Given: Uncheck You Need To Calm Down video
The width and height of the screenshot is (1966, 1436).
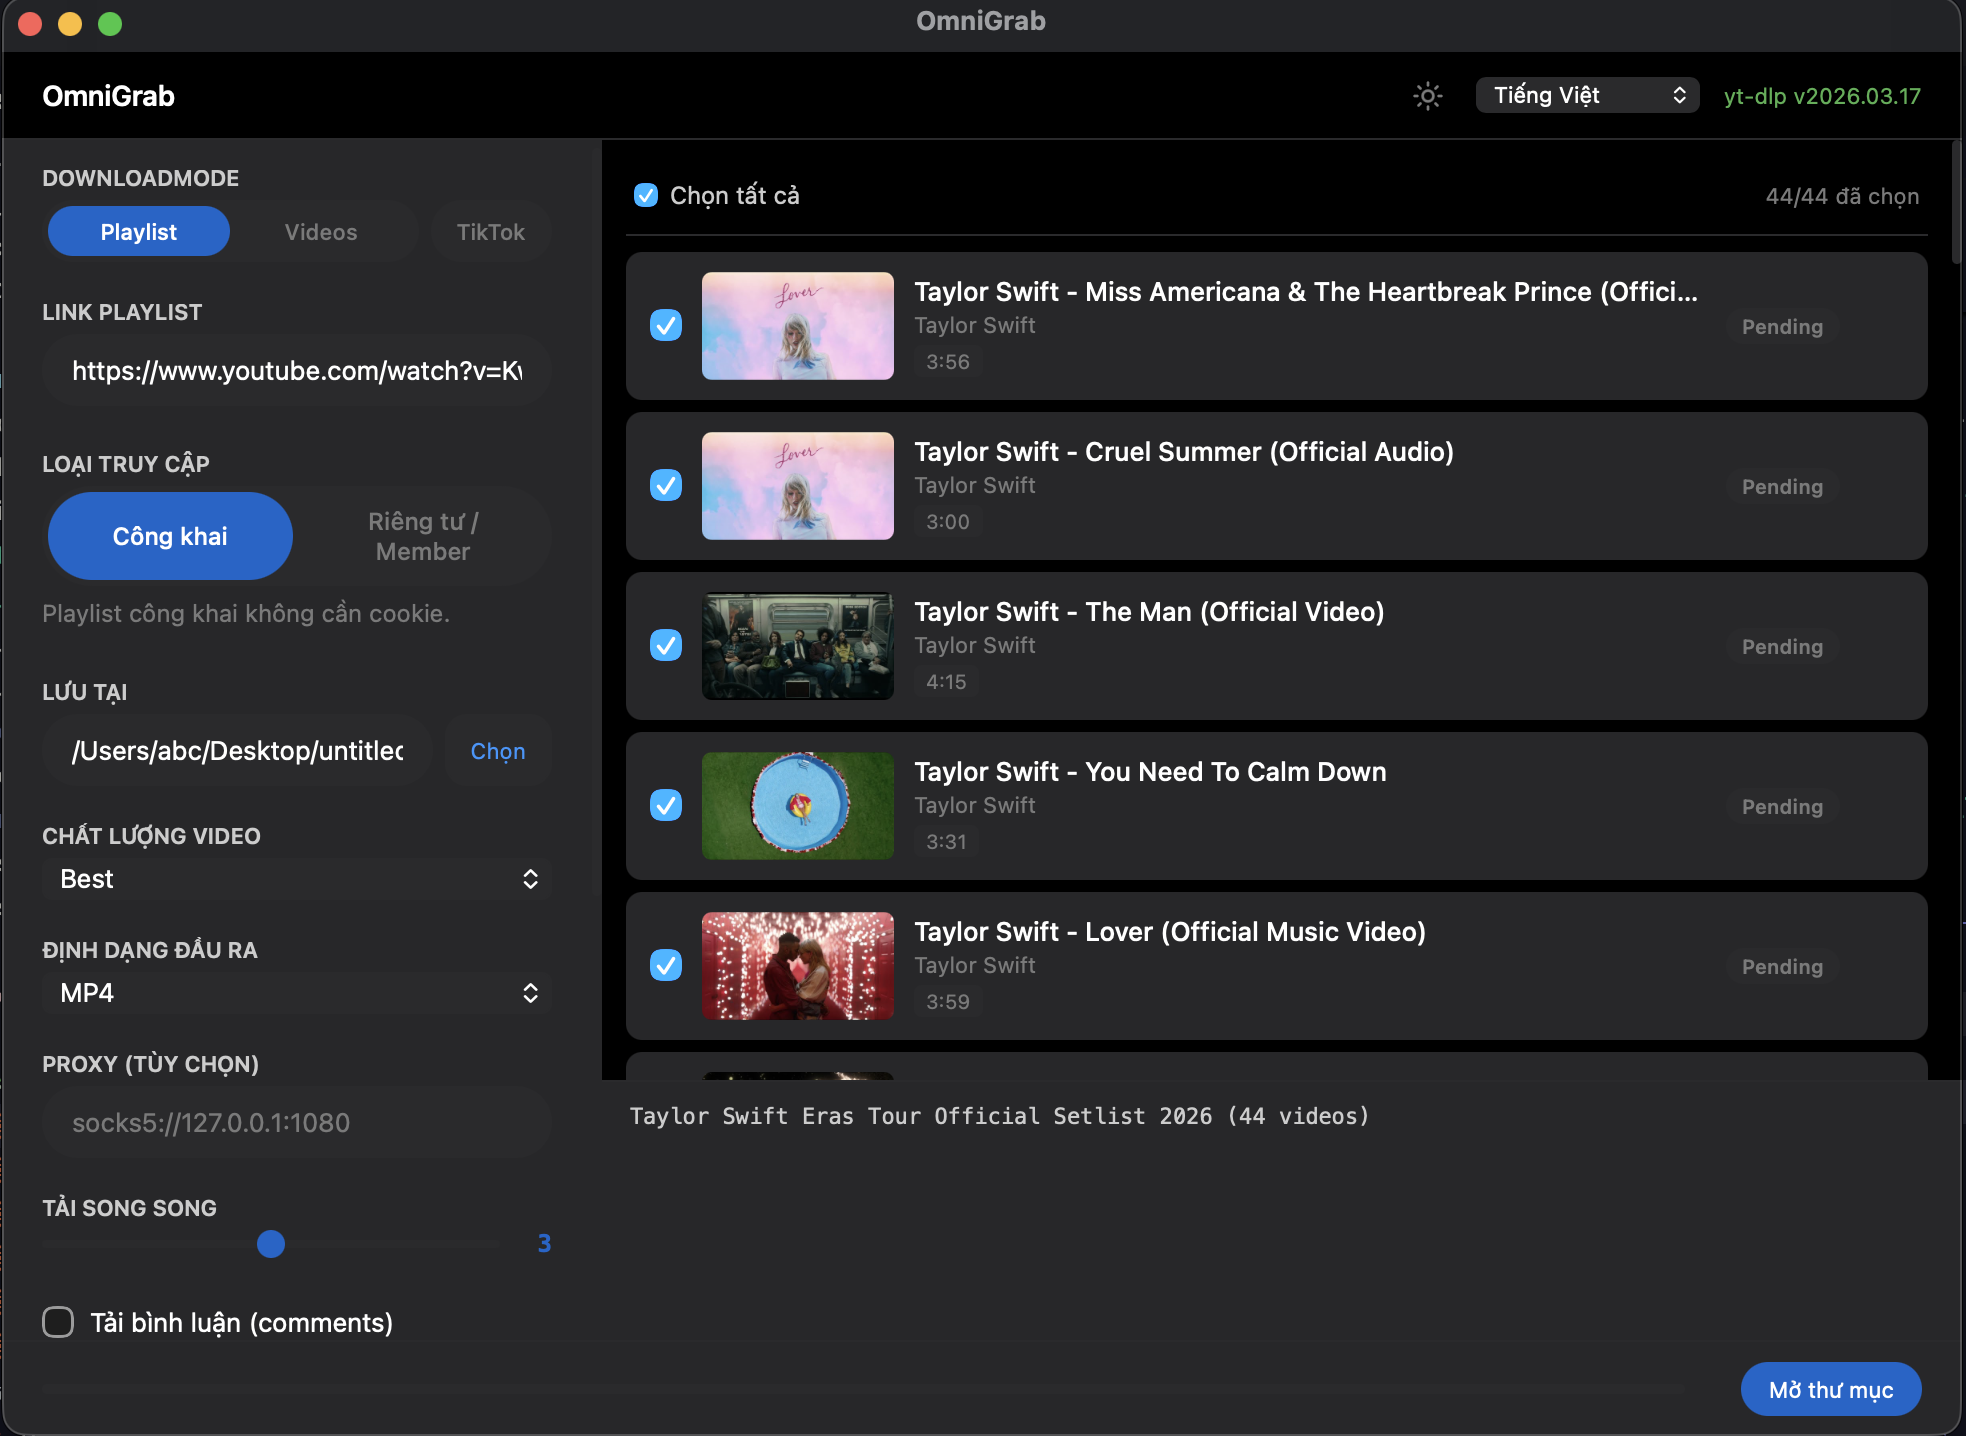Looking at the screenshot, I should [666, 805].
